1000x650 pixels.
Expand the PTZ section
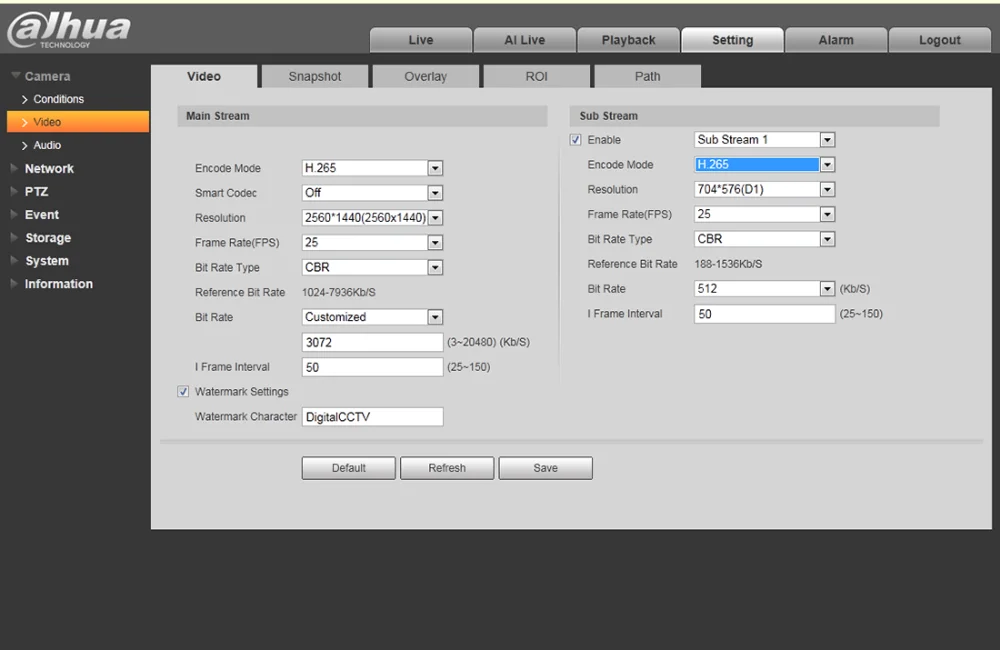[29, 191]
